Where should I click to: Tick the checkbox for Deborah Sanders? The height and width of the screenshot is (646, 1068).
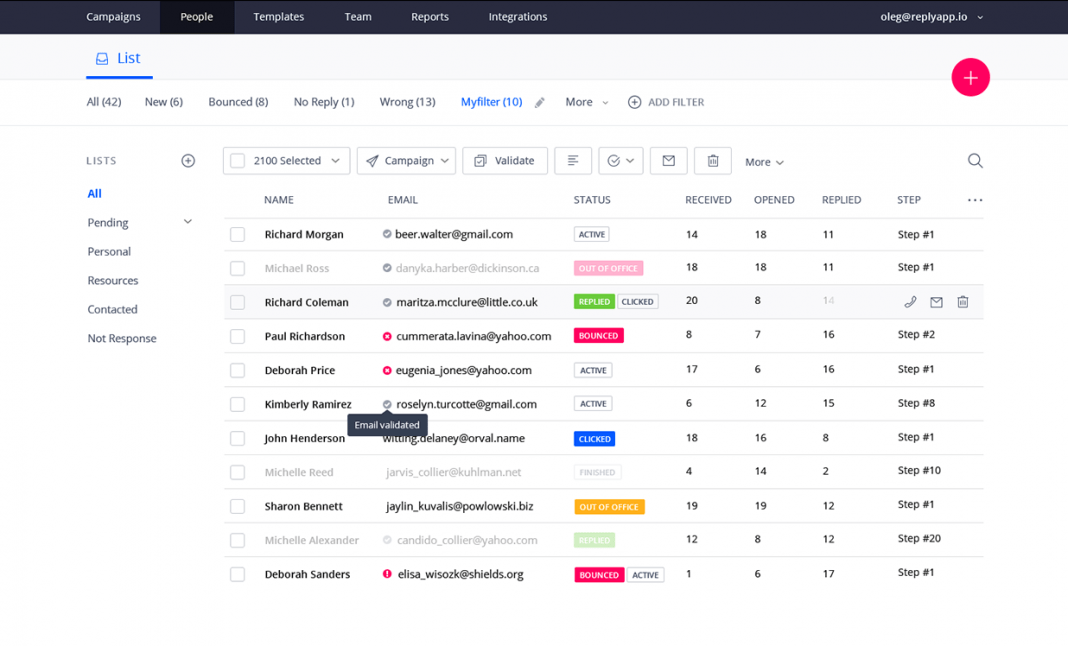[237, 574]
